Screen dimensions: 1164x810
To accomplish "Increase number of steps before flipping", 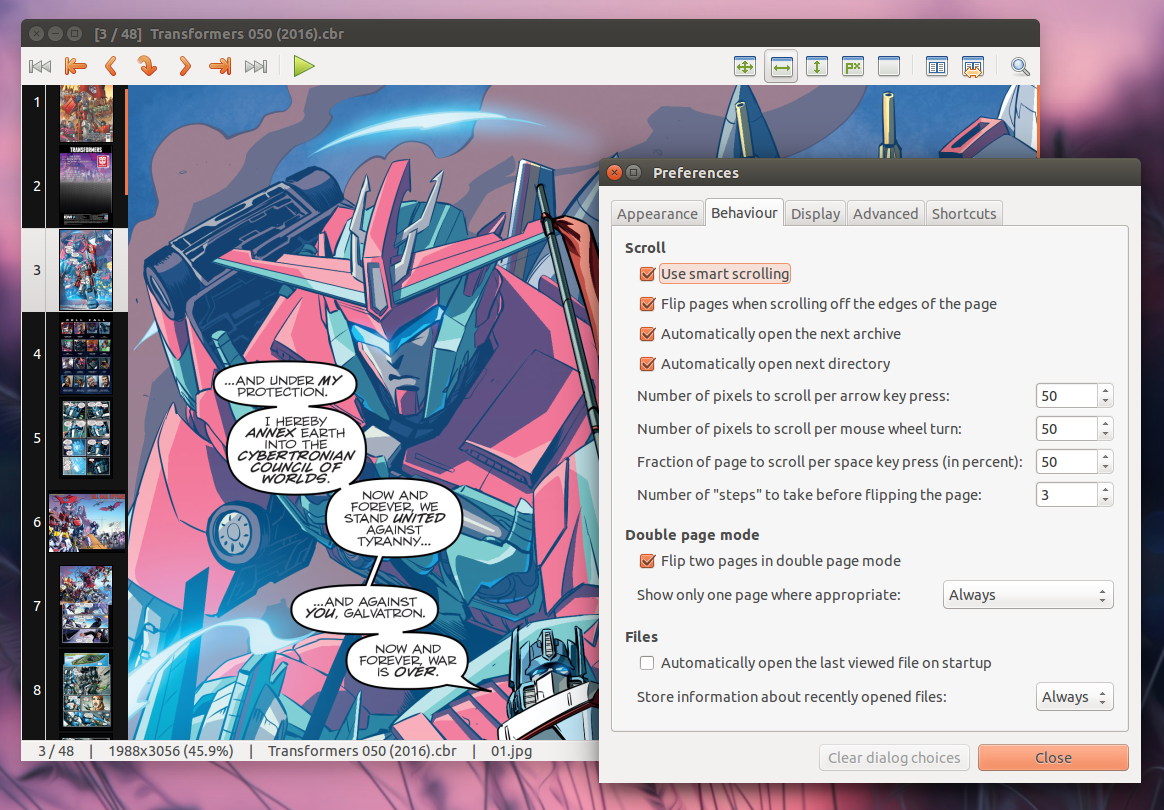I will click(1105, 489).
